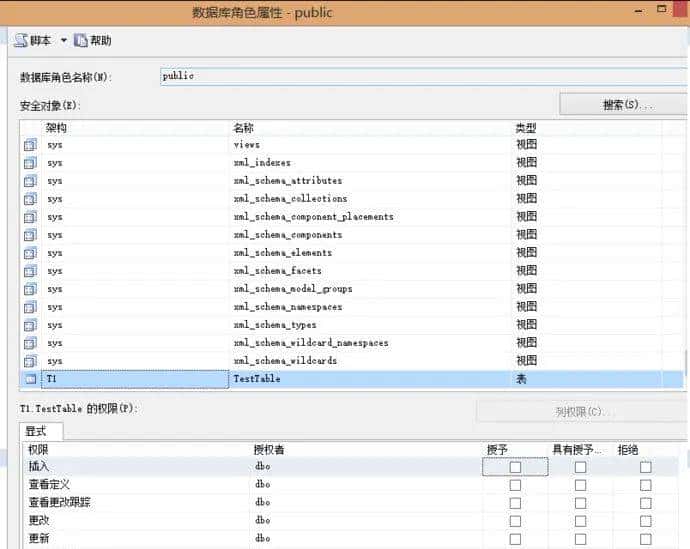Click the view icon for xml_schema_namespaces row

(x=30, y=307)
